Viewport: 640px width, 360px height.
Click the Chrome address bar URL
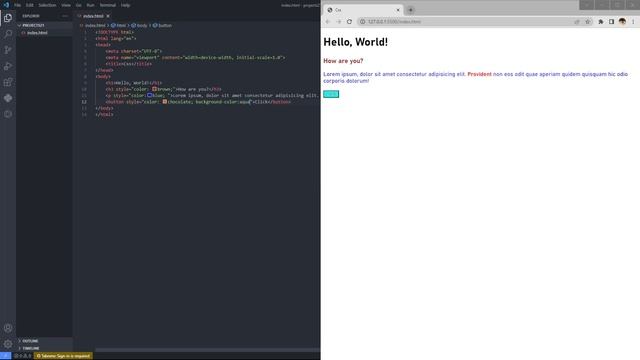pos(394,22)
